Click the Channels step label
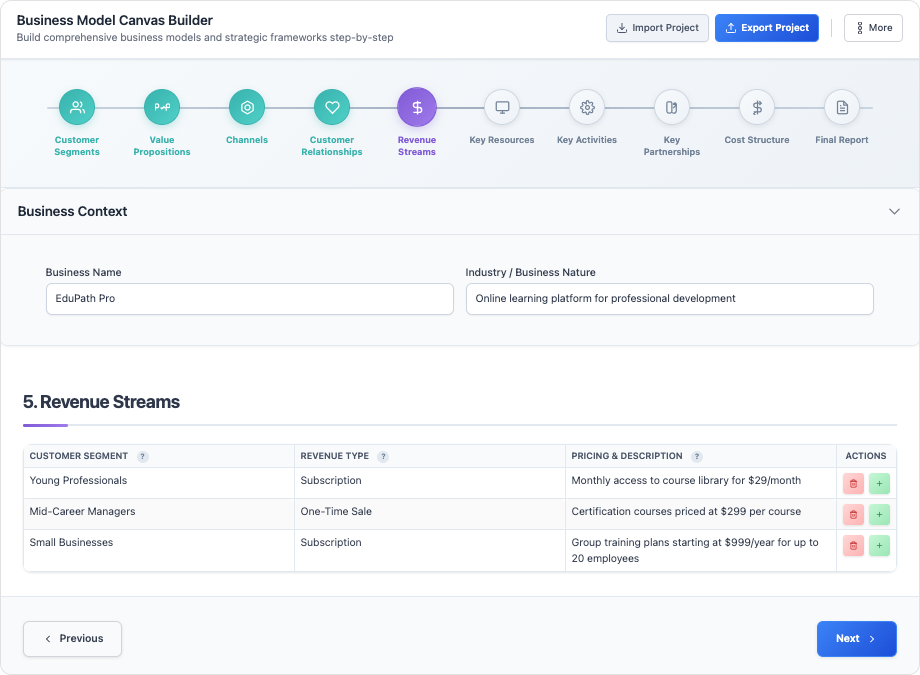Image resolution: width=920 pixels, height=675 pixels. (x=247, y=140)
